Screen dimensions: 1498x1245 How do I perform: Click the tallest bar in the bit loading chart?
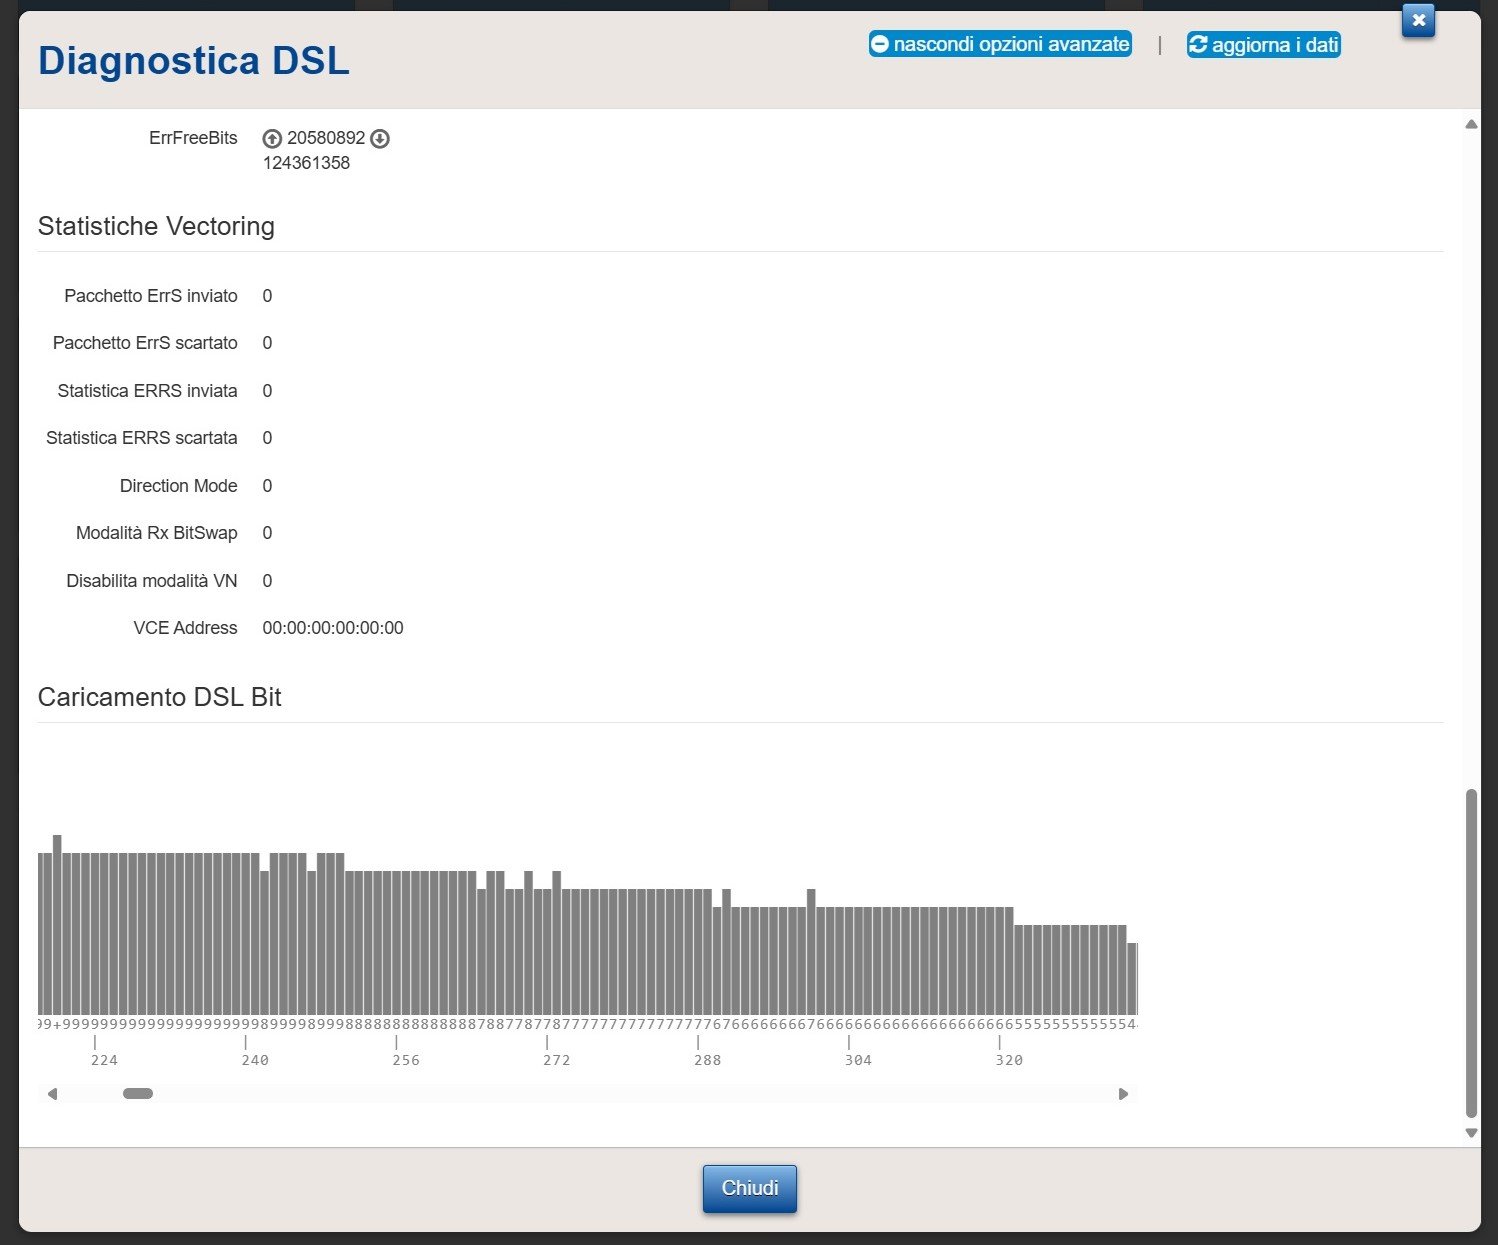pyautogui.click(x=57, y=925)
